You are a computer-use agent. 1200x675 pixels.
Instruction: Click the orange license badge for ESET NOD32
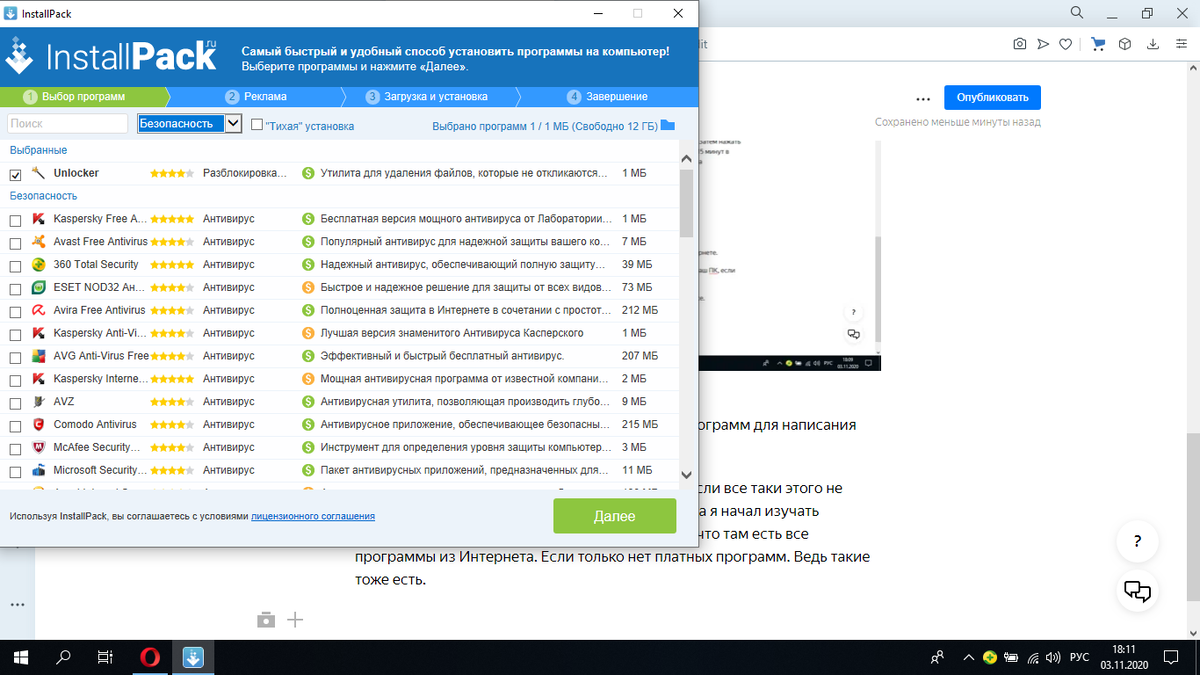(308, 287)
